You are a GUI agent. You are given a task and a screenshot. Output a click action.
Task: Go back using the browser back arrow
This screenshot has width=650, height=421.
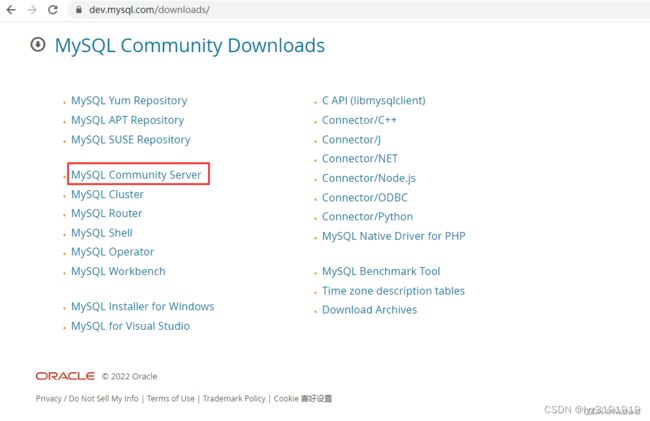[11, 10]
